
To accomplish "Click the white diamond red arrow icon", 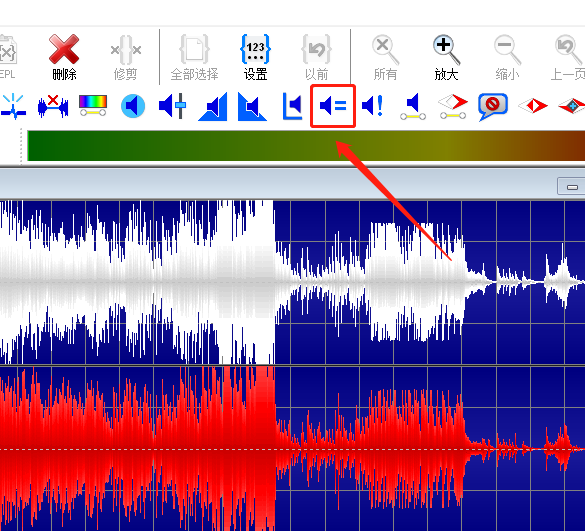I will [453, 106].
